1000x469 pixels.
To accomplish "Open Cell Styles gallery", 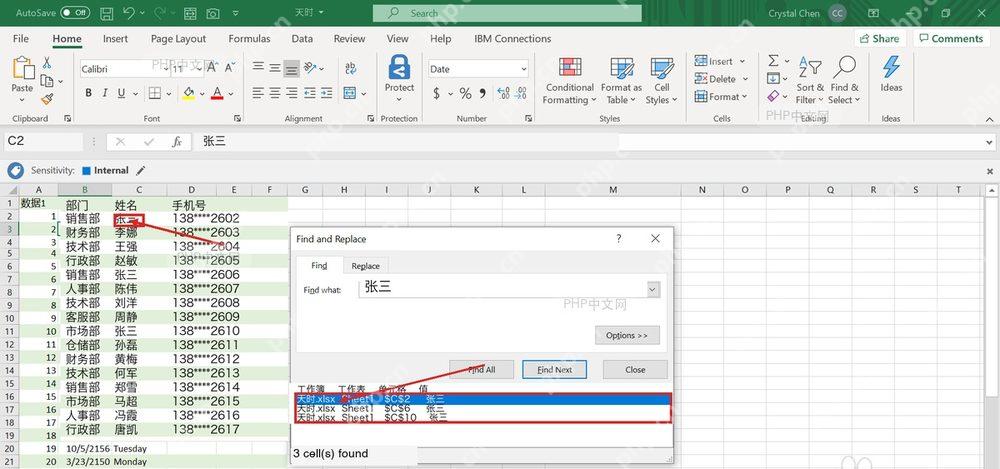I will point(661,80).
